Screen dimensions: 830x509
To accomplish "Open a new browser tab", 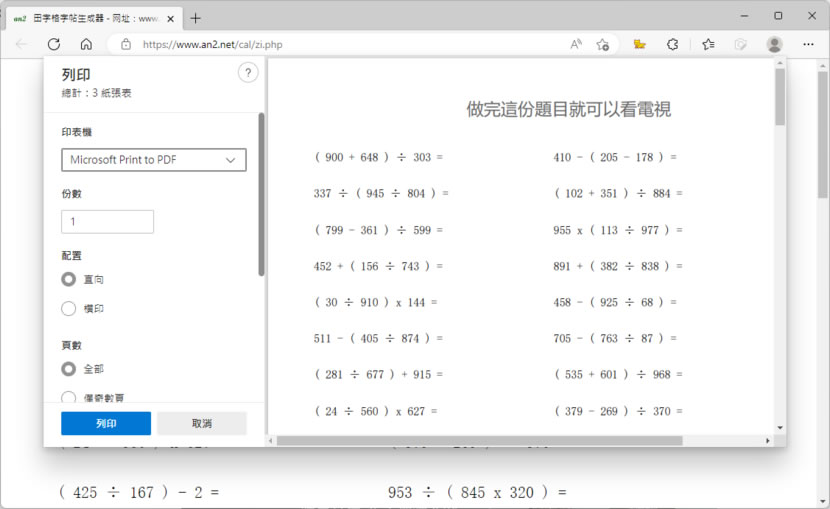I will click(195, 18).
